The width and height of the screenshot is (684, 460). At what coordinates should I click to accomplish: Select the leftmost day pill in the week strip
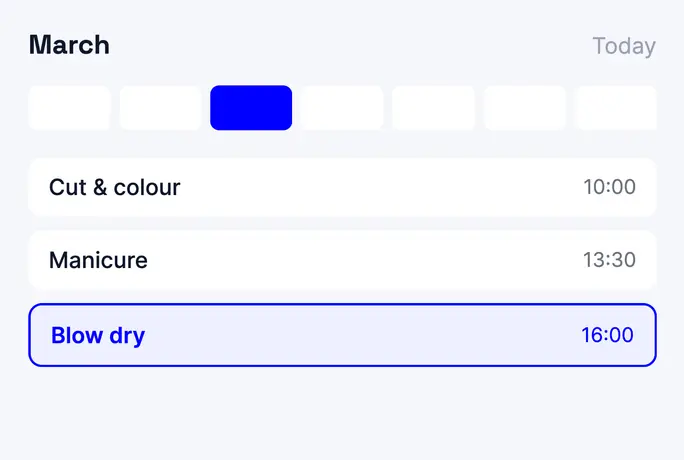pos(69,108)
